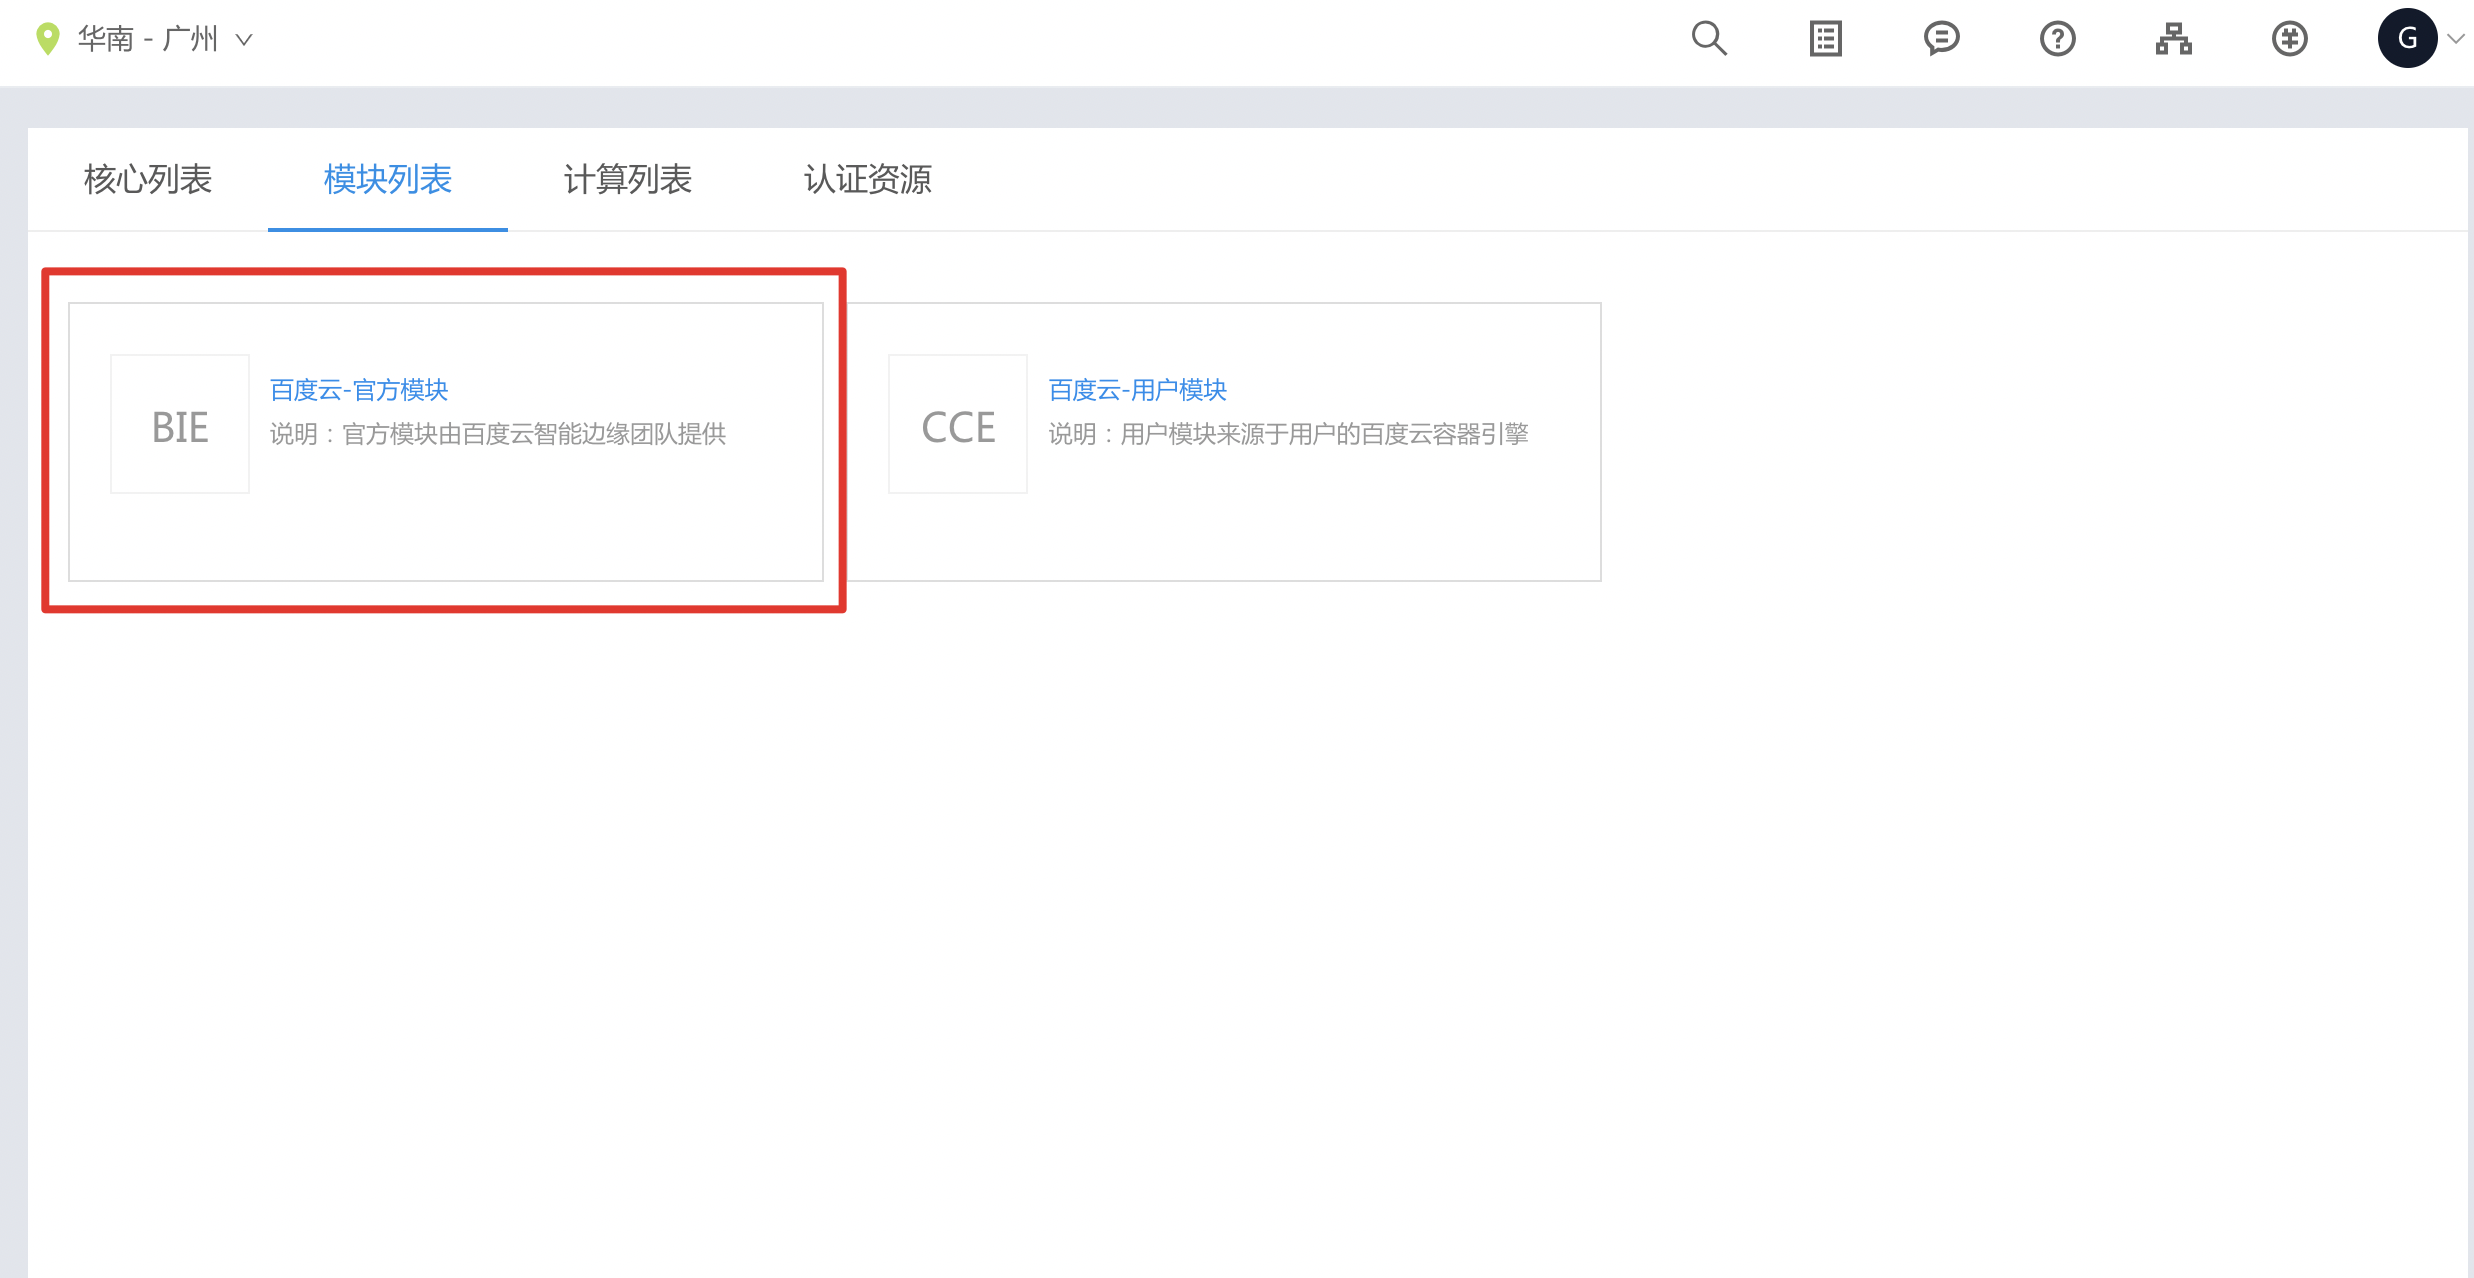The height and width of the screenshot is (1278, 2474).
Task: Switch to the 核心列表 tab
Action: 148,180
